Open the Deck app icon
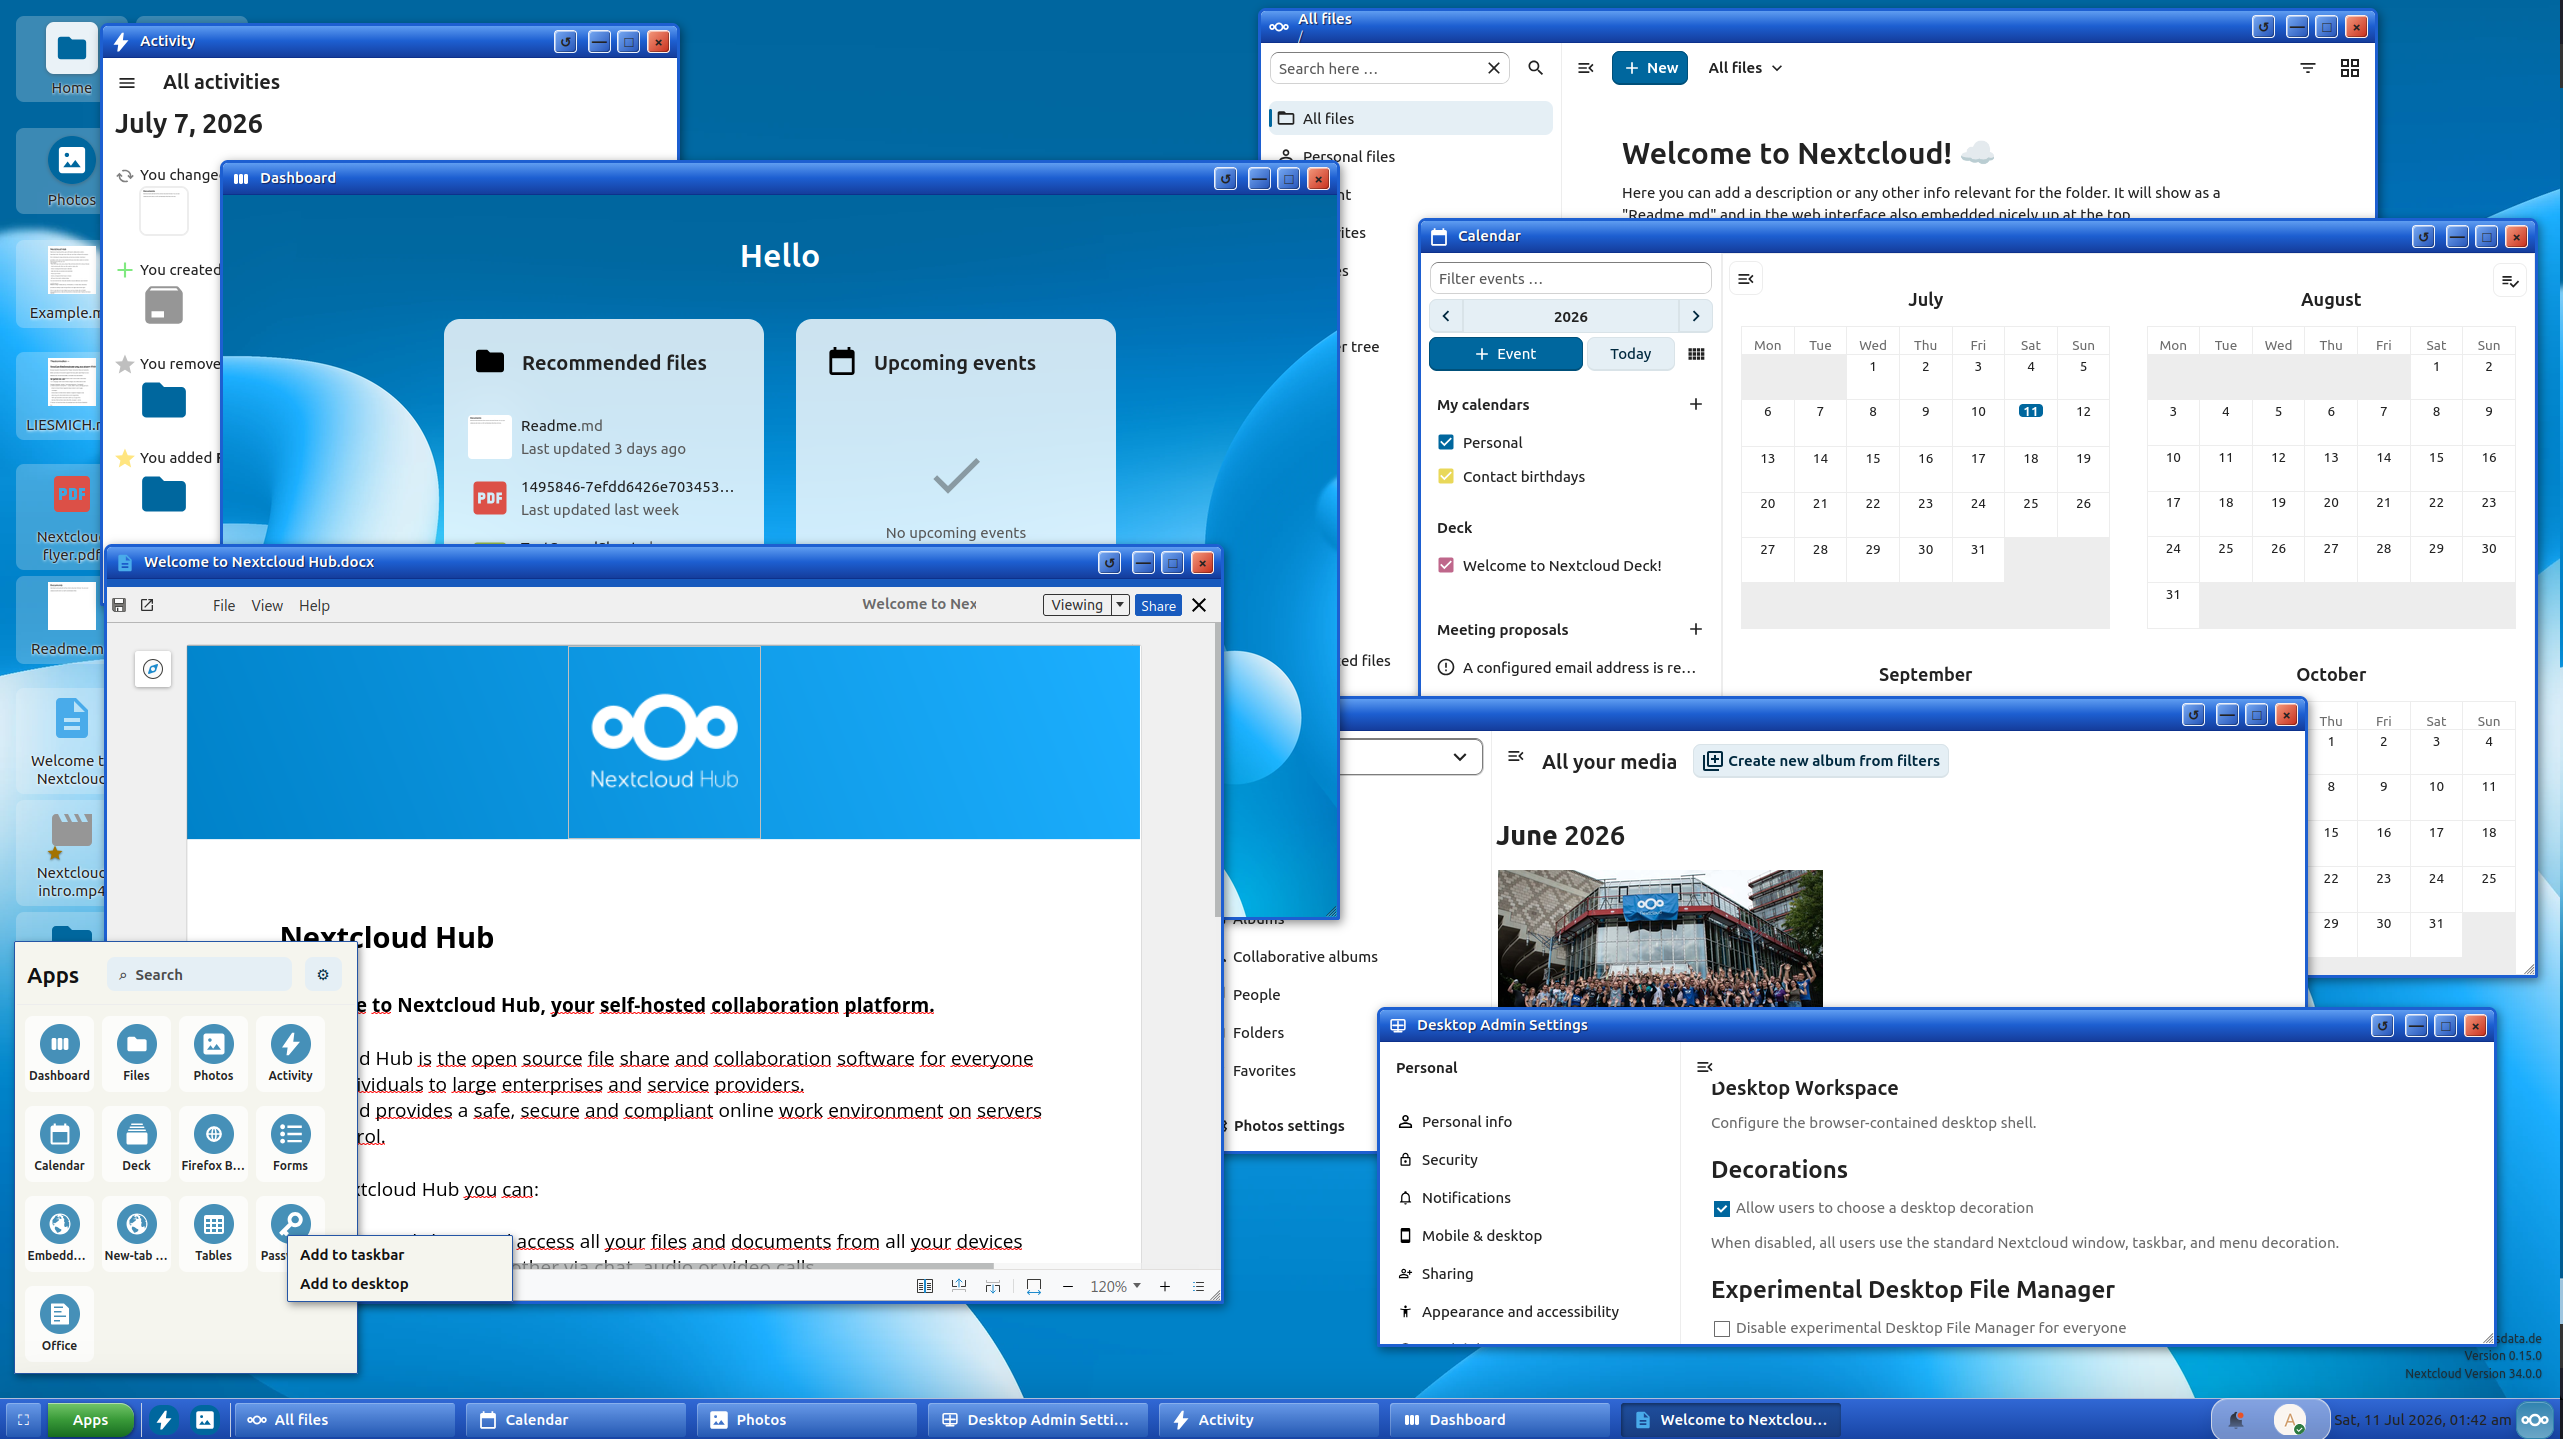 136,1143
